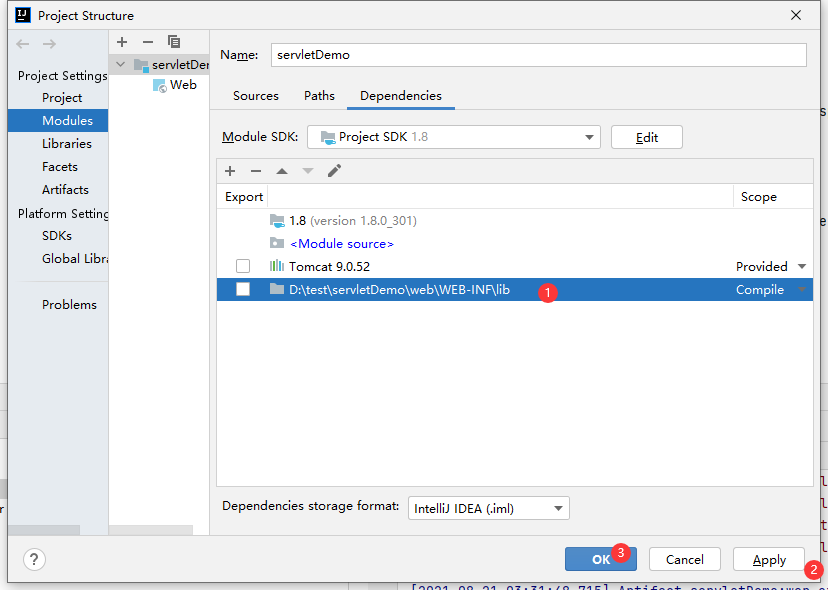Add a dependency with the plus icon
Image resolution: width=828 pixels, height=590 pixels.
click(230, 171)
